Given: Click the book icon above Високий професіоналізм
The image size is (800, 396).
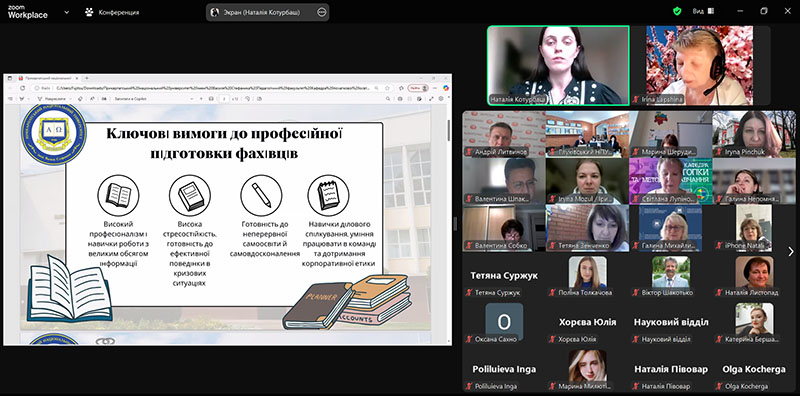Looking at the screenshot, I should (118, 195).
